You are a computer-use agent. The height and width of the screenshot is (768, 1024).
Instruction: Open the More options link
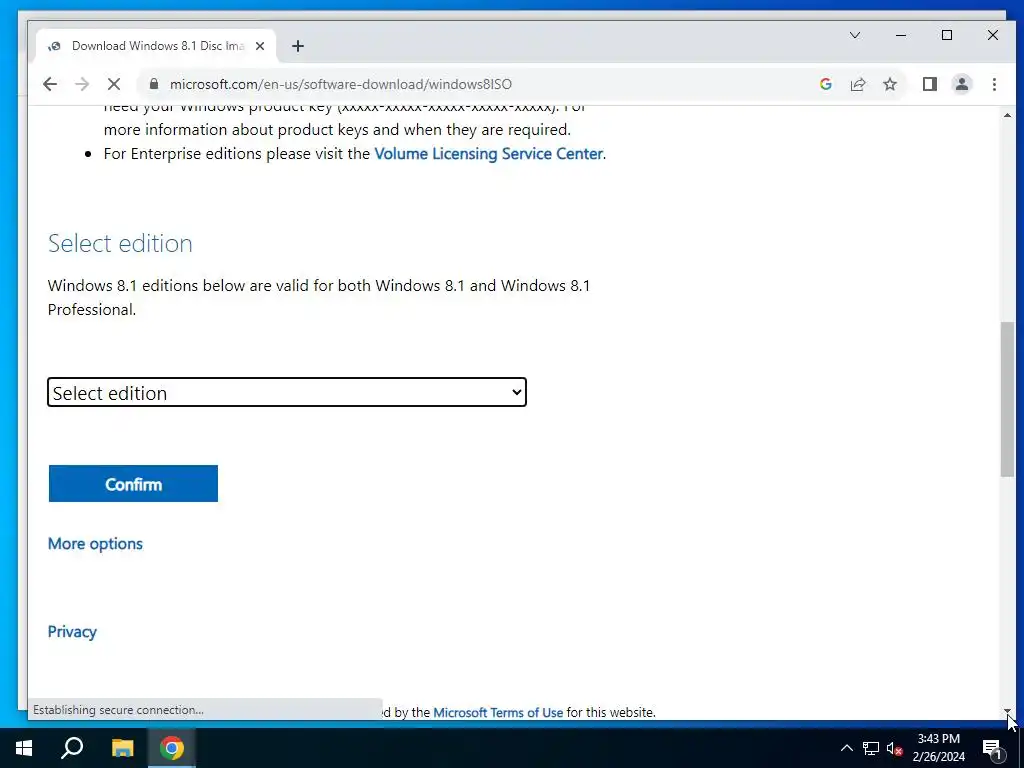point(95,544)
